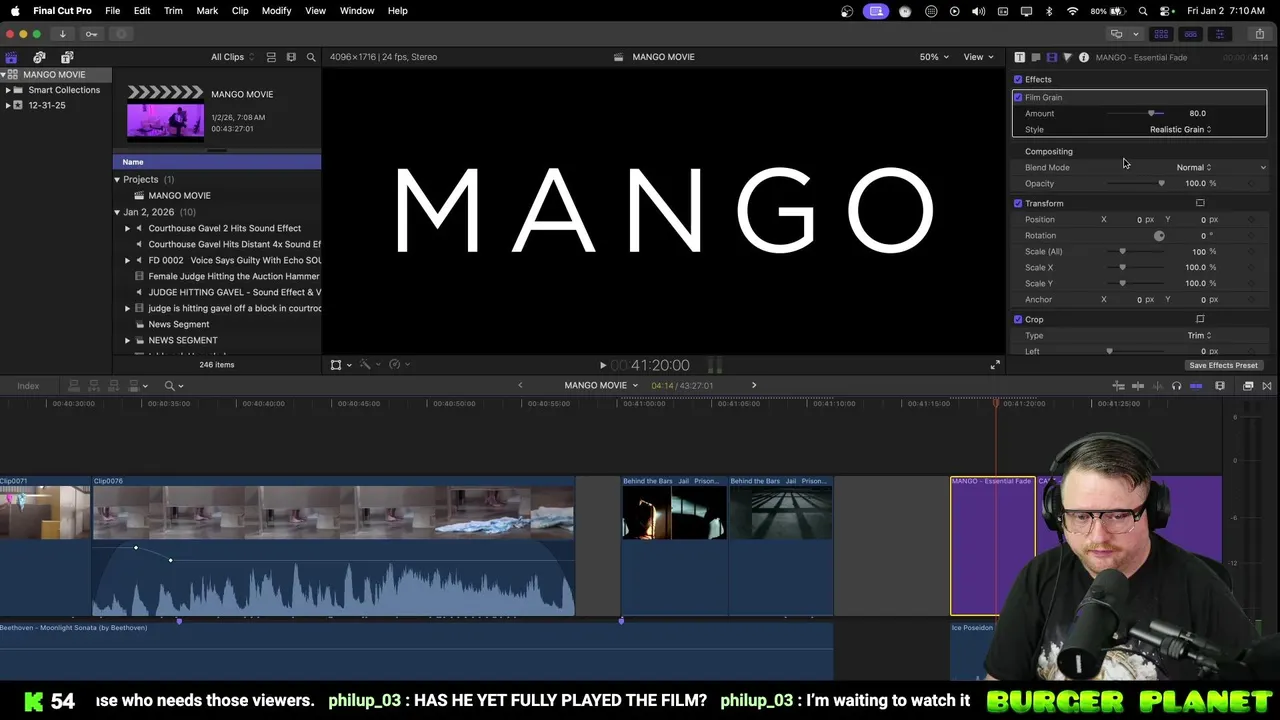Screen dimensions: 1280x720
Task: Click the Wi-Fi icon in menu bar
Action: click(x=1073, y=11)
